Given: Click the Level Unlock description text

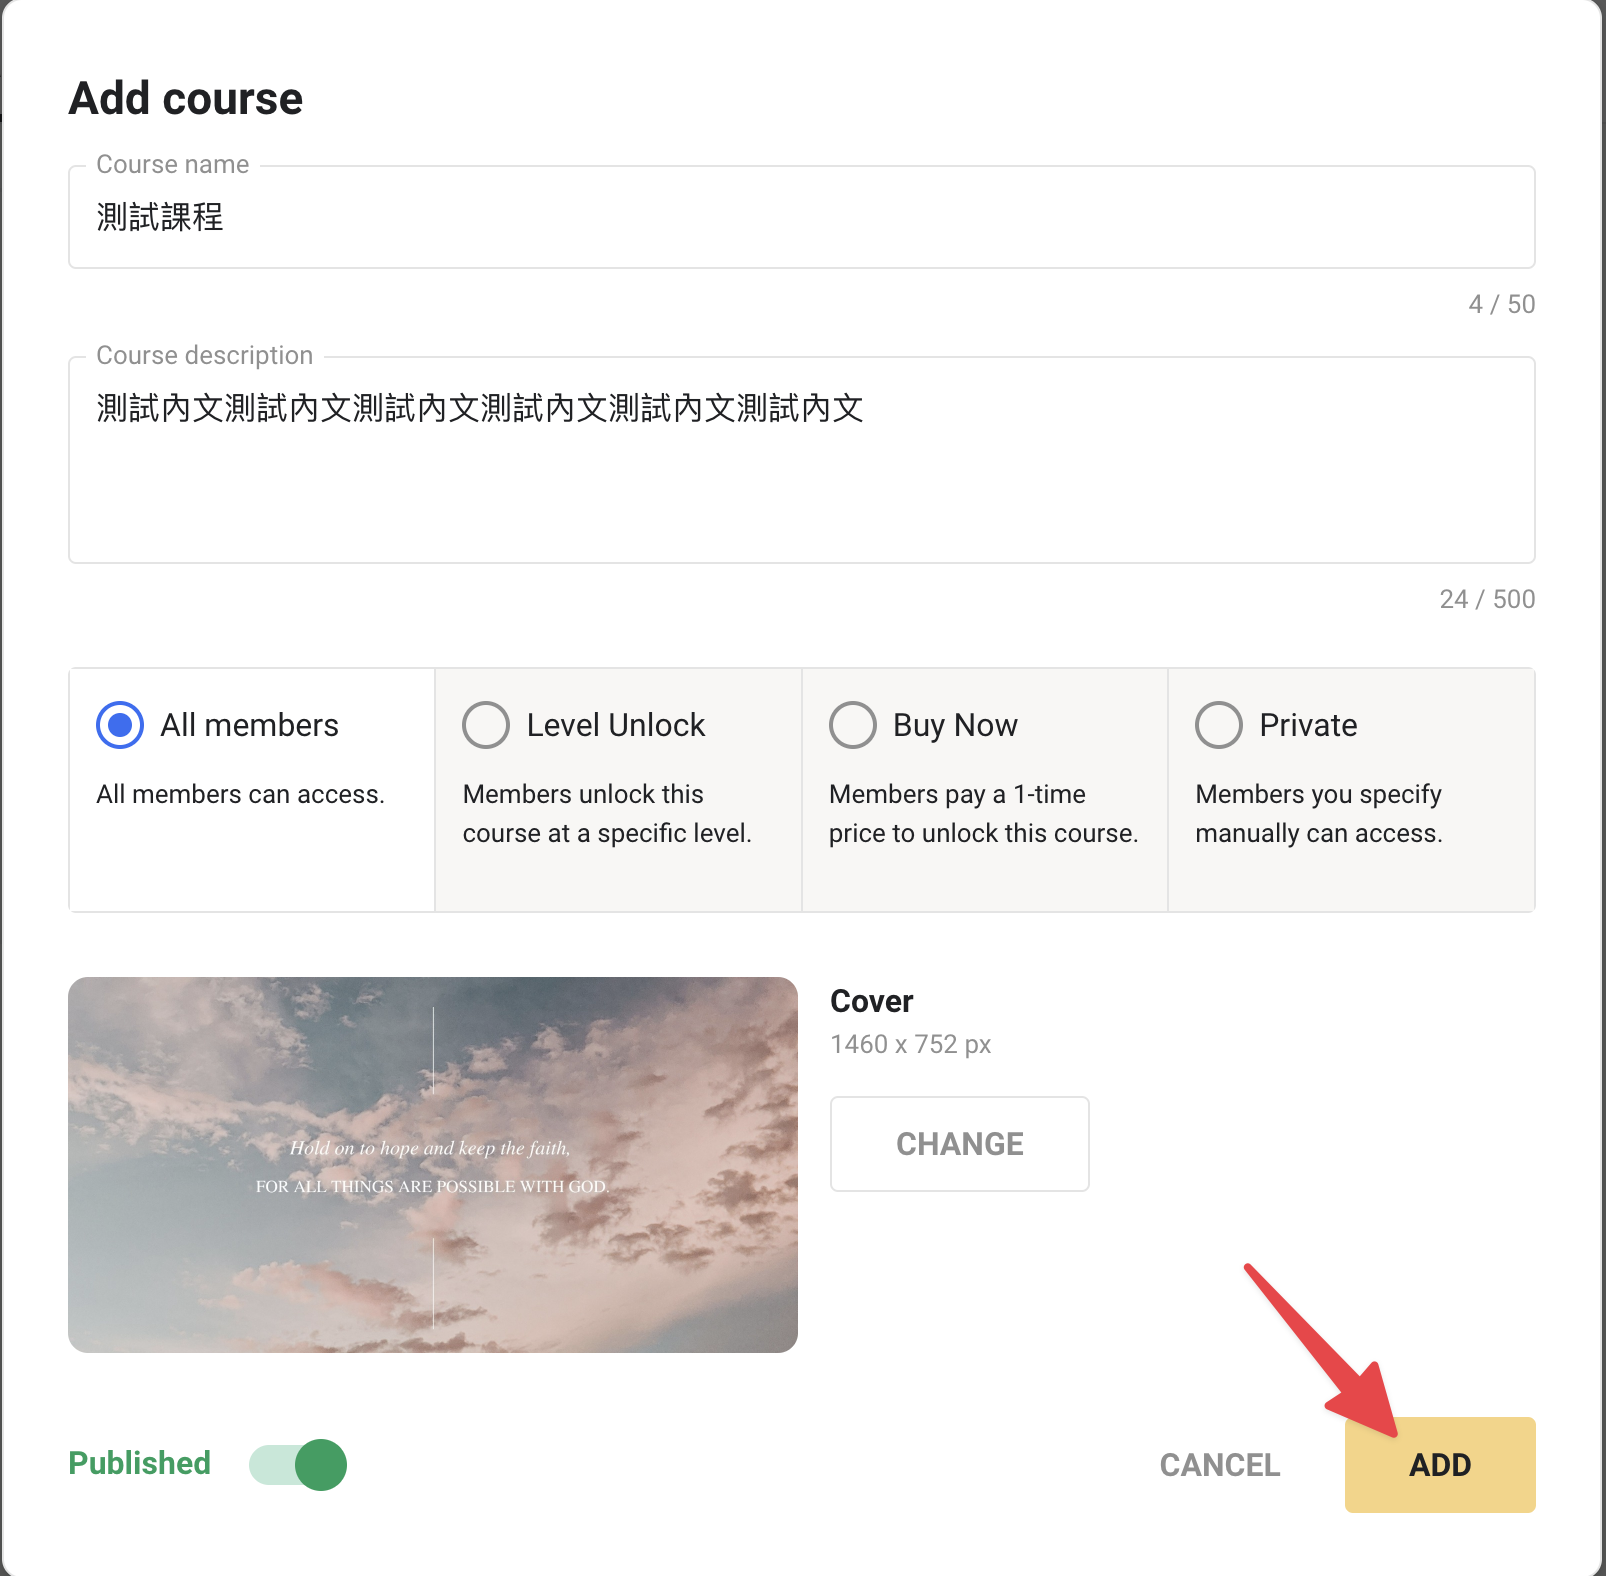Looking at the screenshot, I should pos(607,814).
